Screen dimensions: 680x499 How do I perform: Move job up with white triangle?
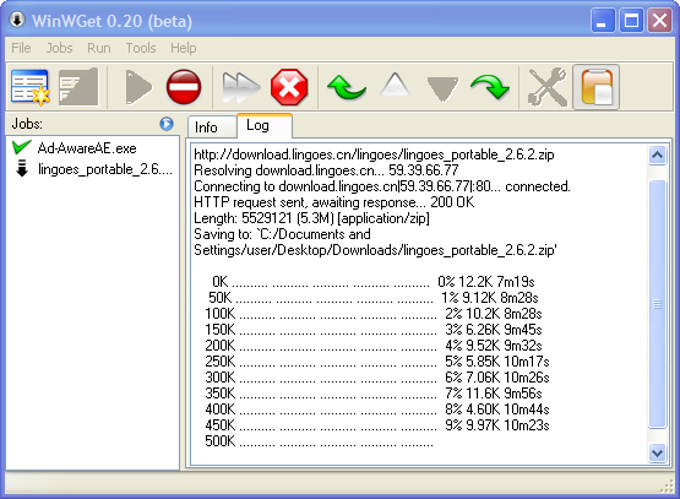point(395,85)
